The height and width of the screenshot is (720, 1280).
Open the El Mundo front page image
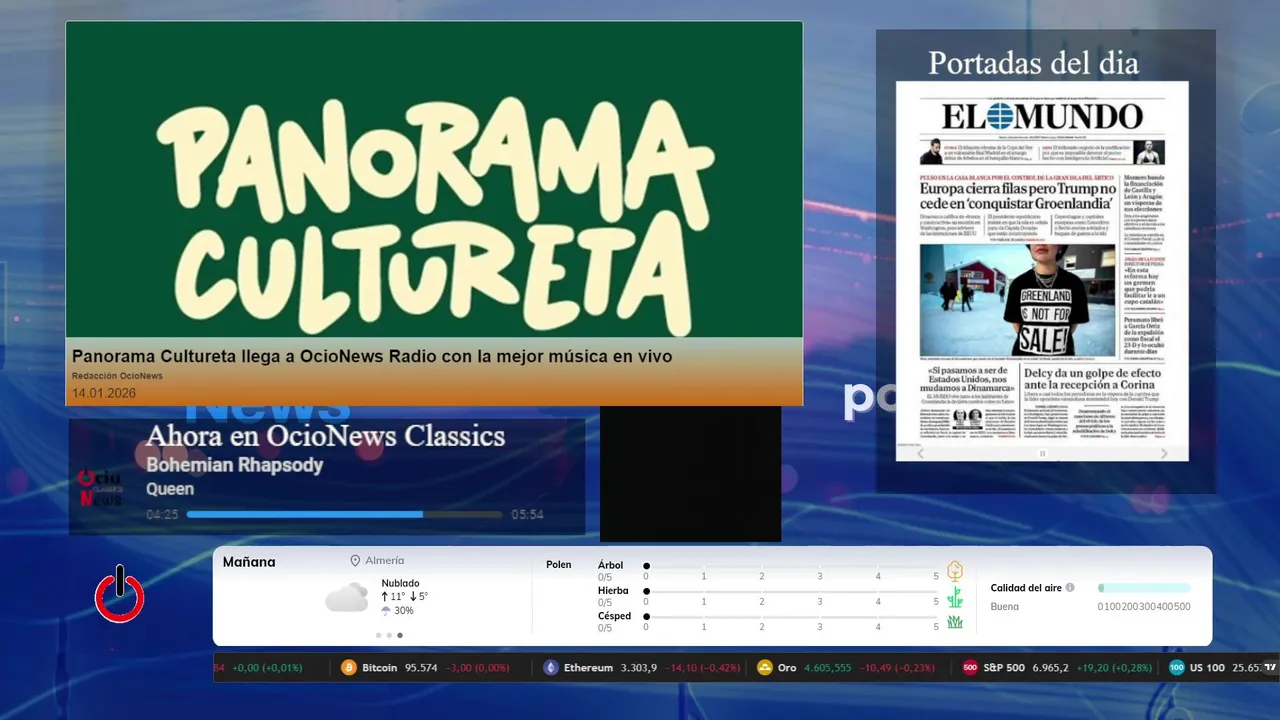[x=1042, y=271]
